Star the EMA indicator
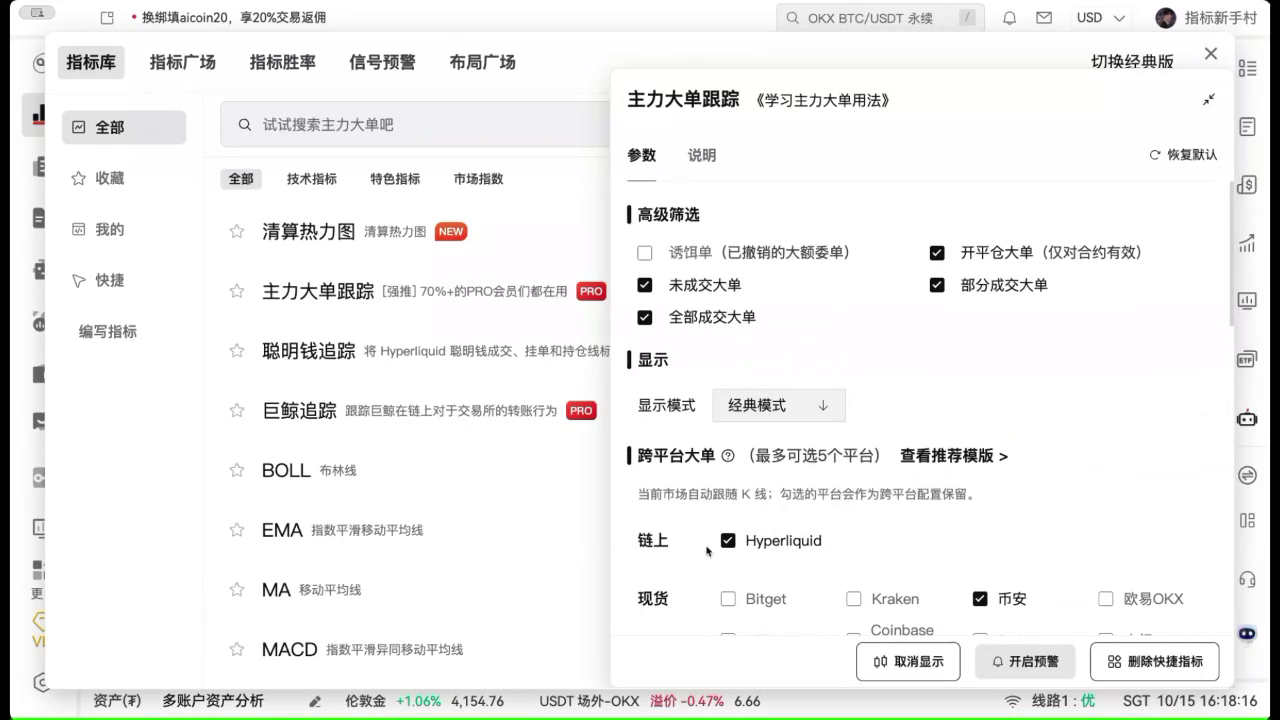This screenshot has width=1280, height=720. coord(237,530)
